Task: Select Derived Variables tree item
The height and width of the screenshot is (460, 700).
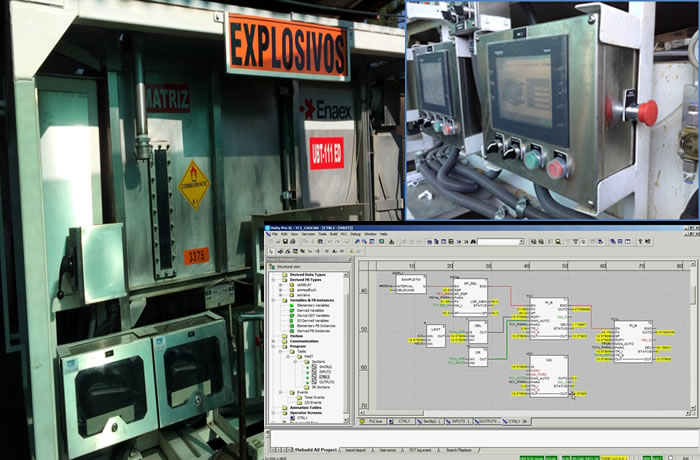Action: coord(310,310)
